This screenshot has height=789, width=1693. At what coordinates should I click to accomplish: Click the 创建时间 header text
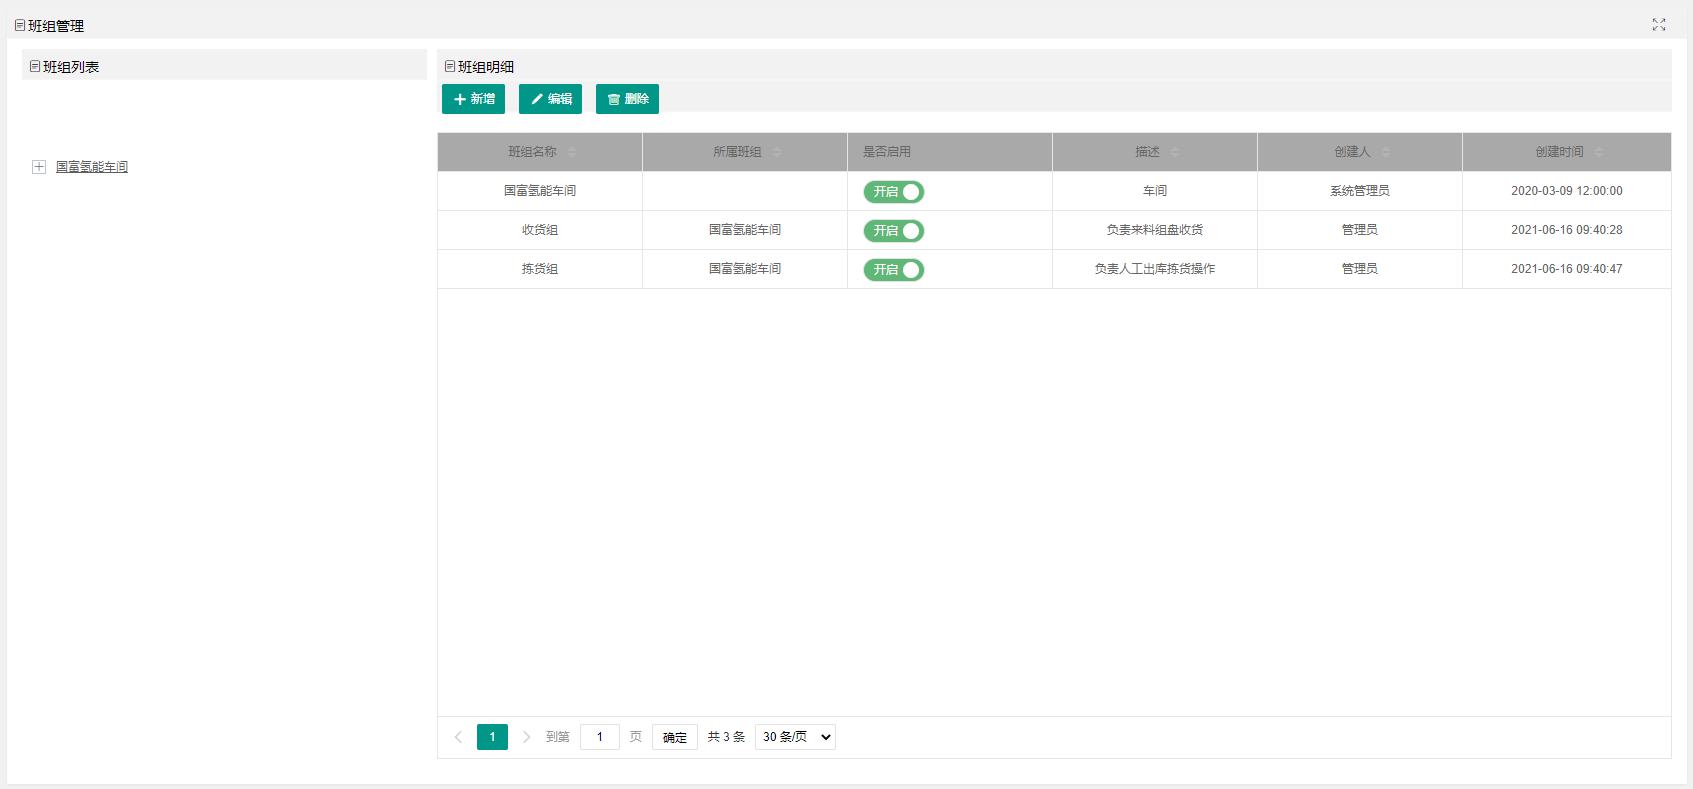click(x=1560, y=152)
